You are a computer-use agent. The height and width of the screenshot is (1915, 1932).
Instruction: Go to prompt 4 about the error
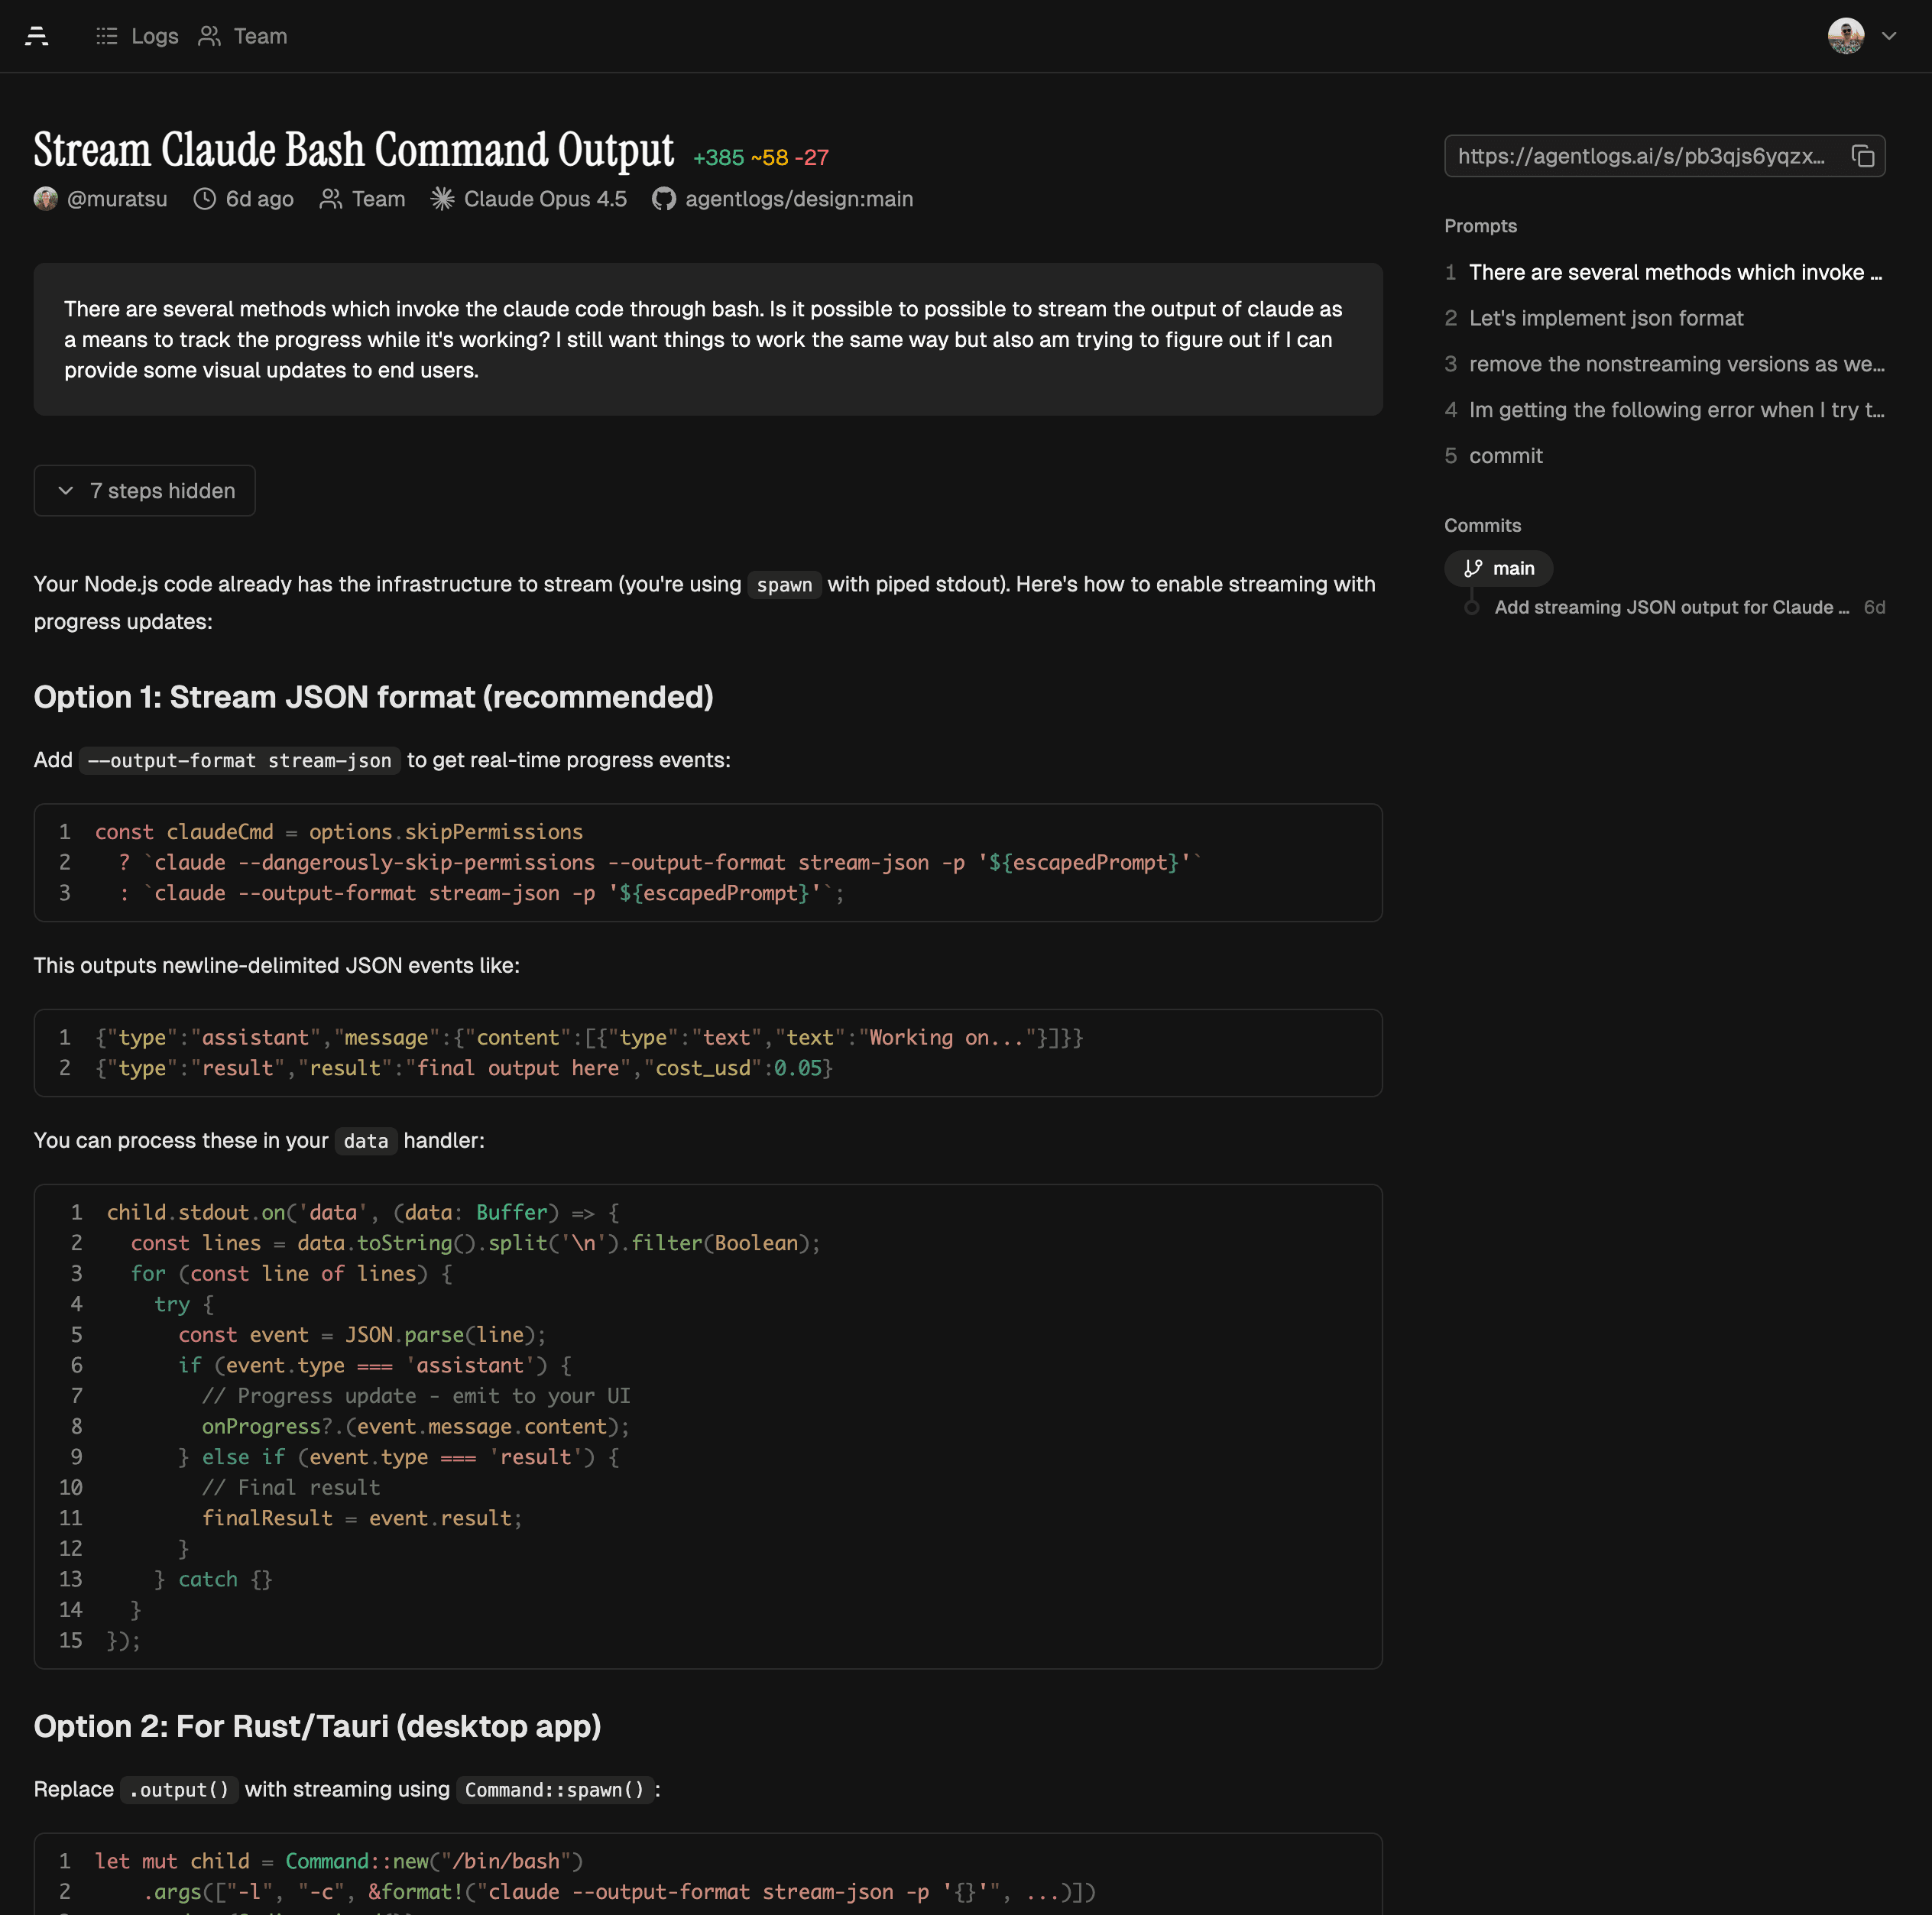[1675, 410]
